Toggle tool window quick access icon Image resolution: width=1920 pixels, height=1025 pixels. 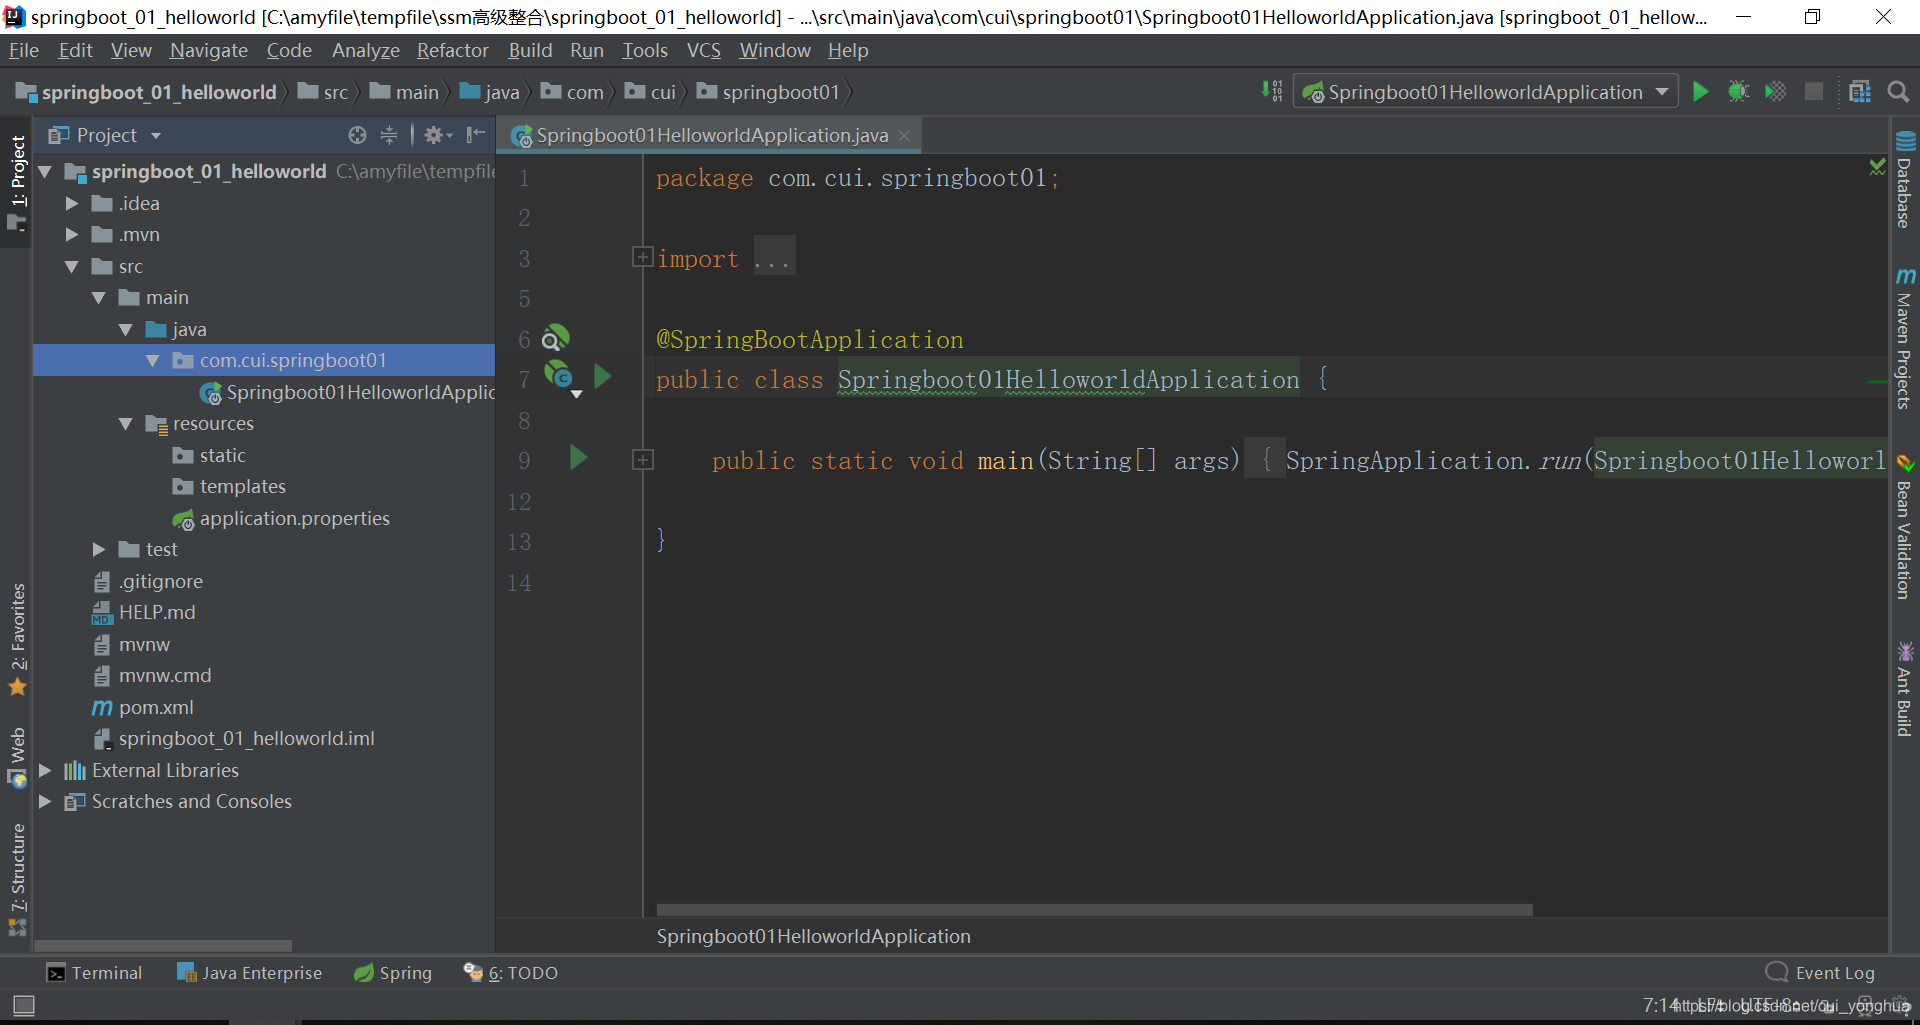click(24, 1006)
